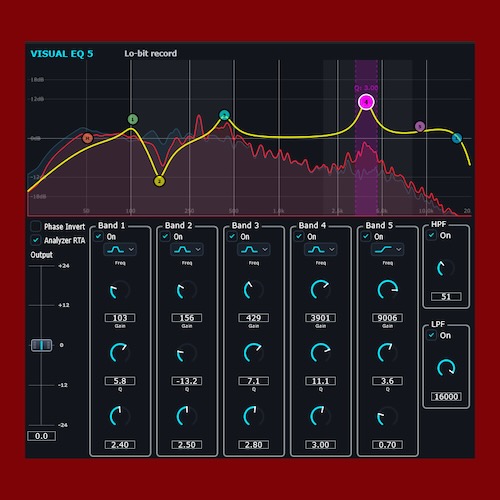Open the Band 5 shelf shape dropdown
The image size is (500, 500).
[387, 249]
